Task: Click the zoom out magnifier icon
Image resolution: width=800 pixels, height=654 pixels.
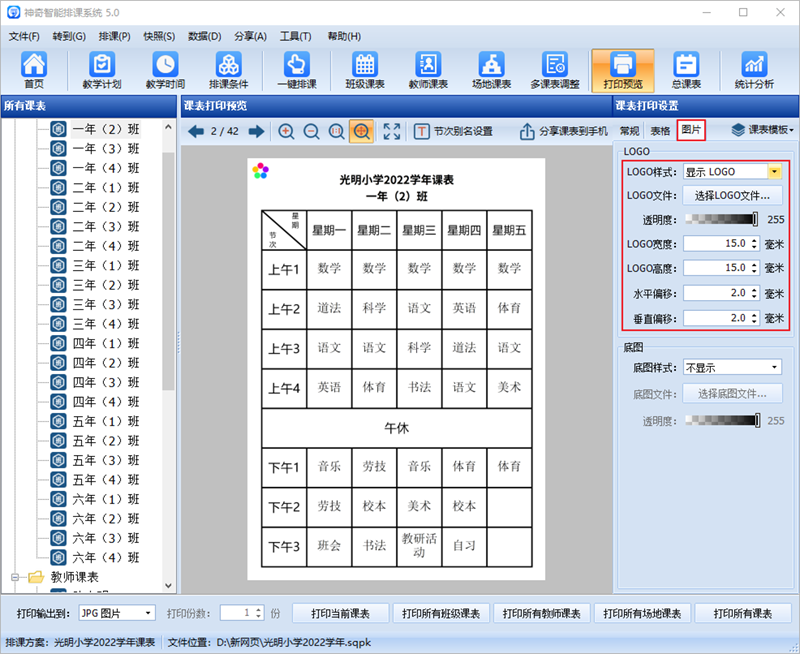Action: (x=311, y=132)
